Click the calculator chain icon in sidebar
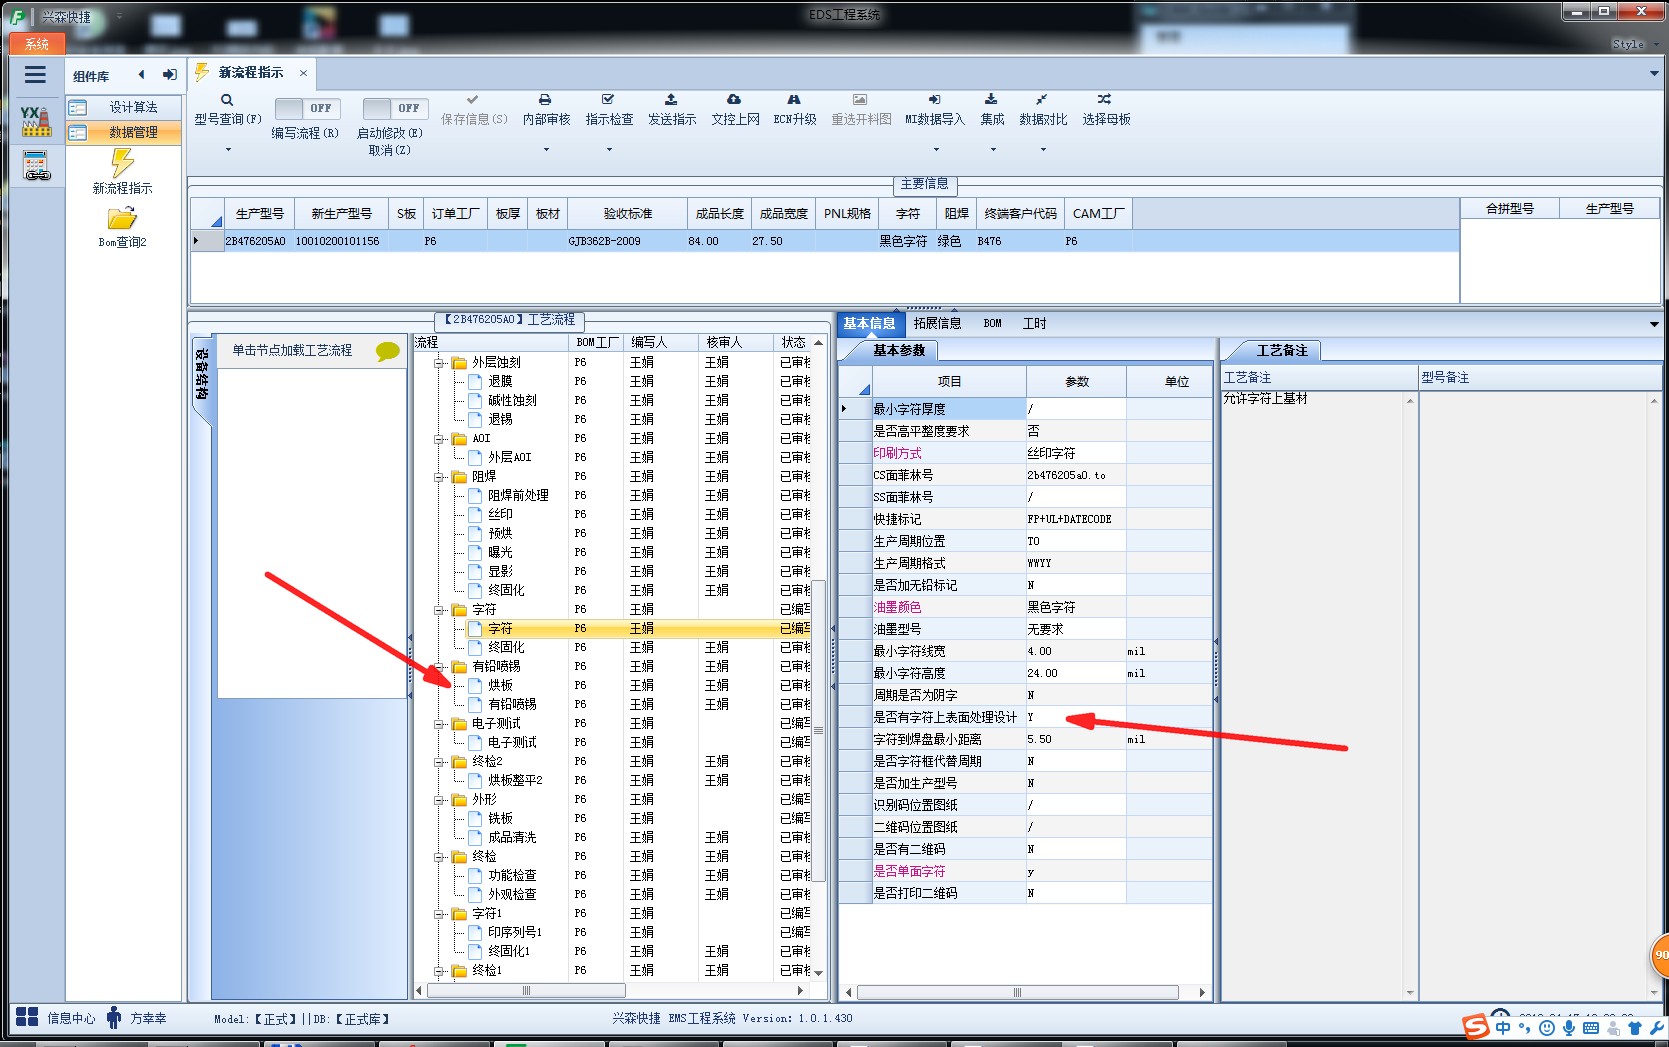 click(36, 166)
